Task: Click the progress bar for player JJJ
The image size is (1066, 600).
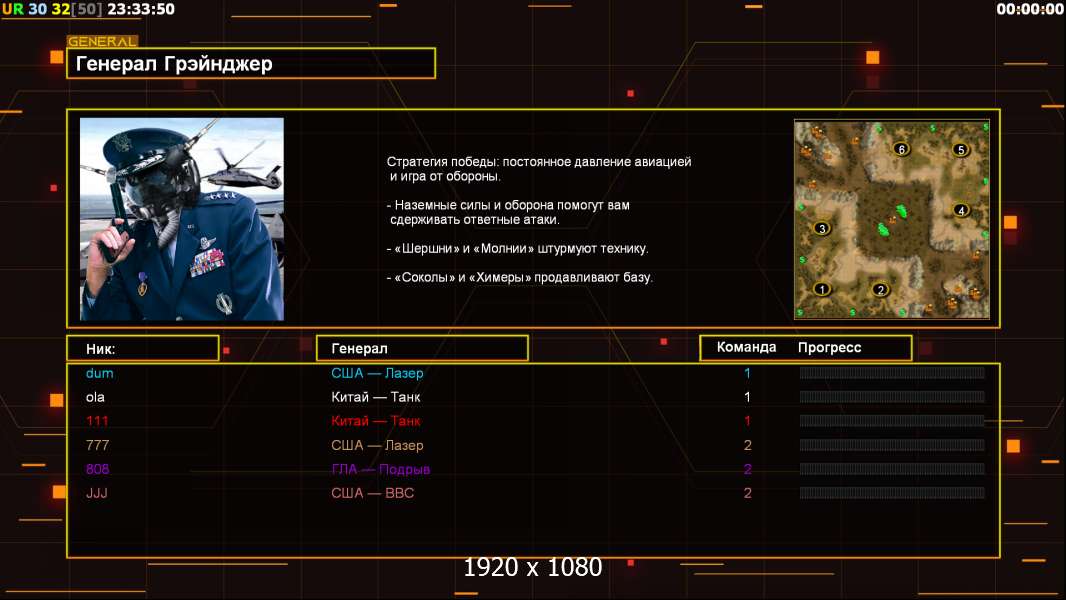Action: (891, 493)
